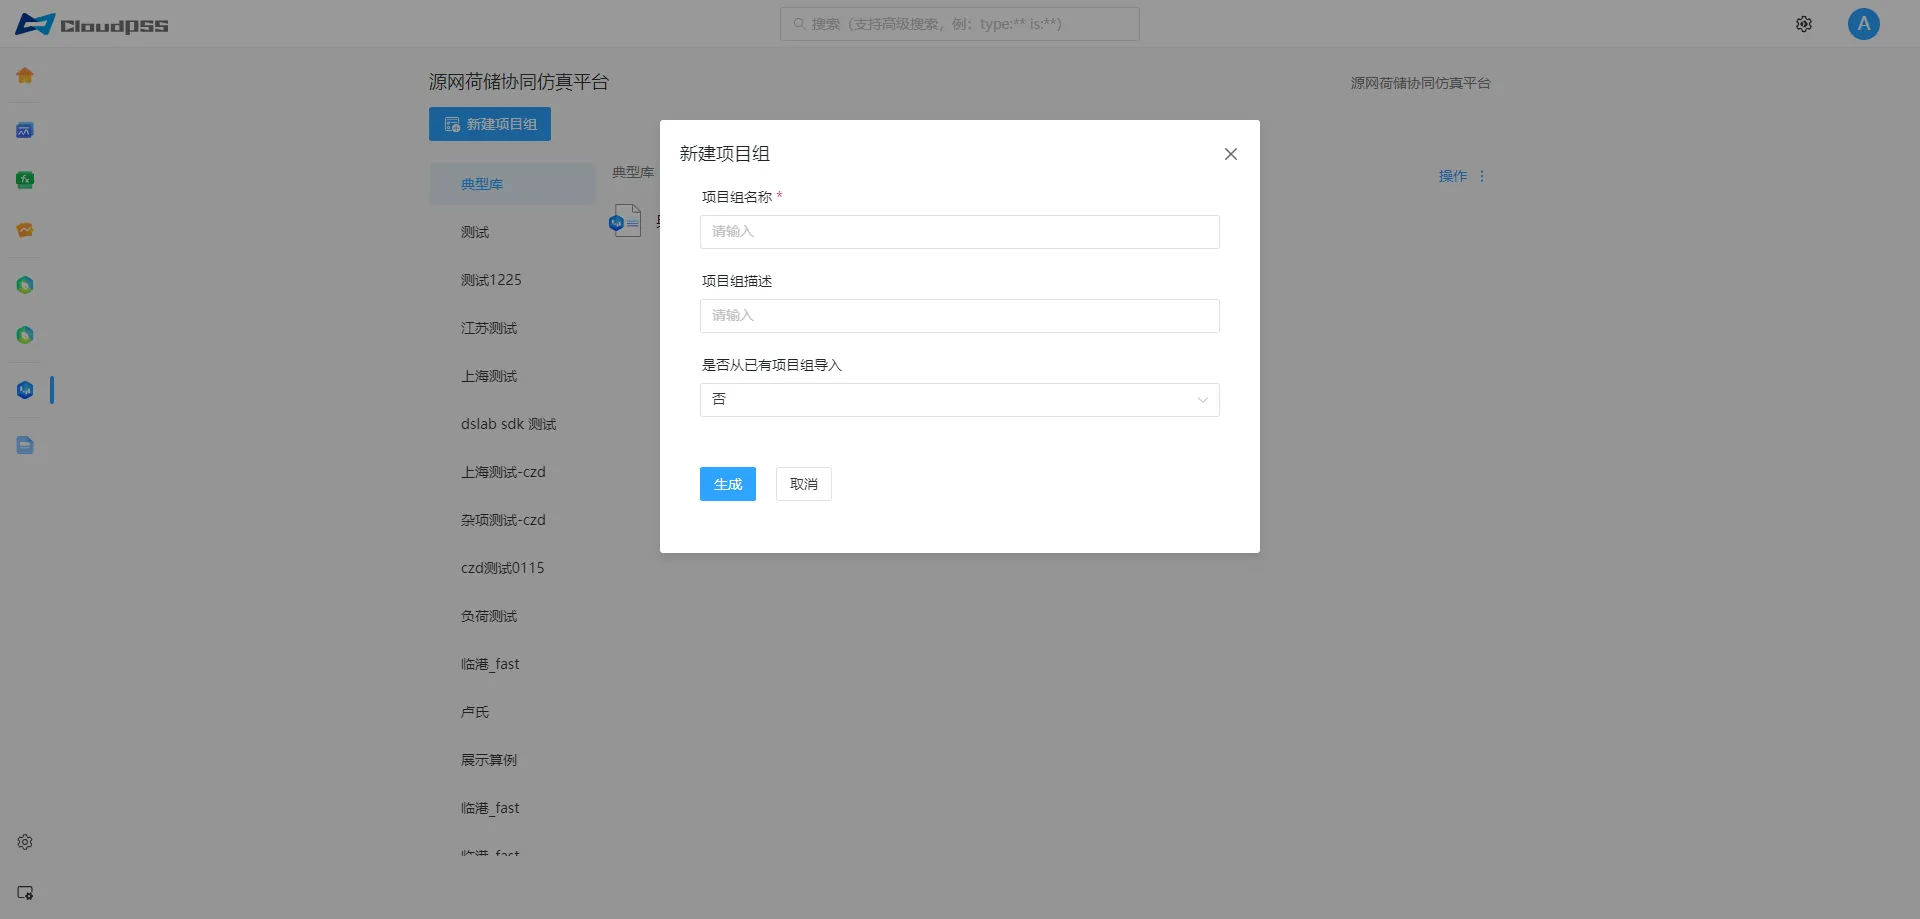Open the user avatar A menu
1920x919 pixels.
click(x=1864, y=24)
